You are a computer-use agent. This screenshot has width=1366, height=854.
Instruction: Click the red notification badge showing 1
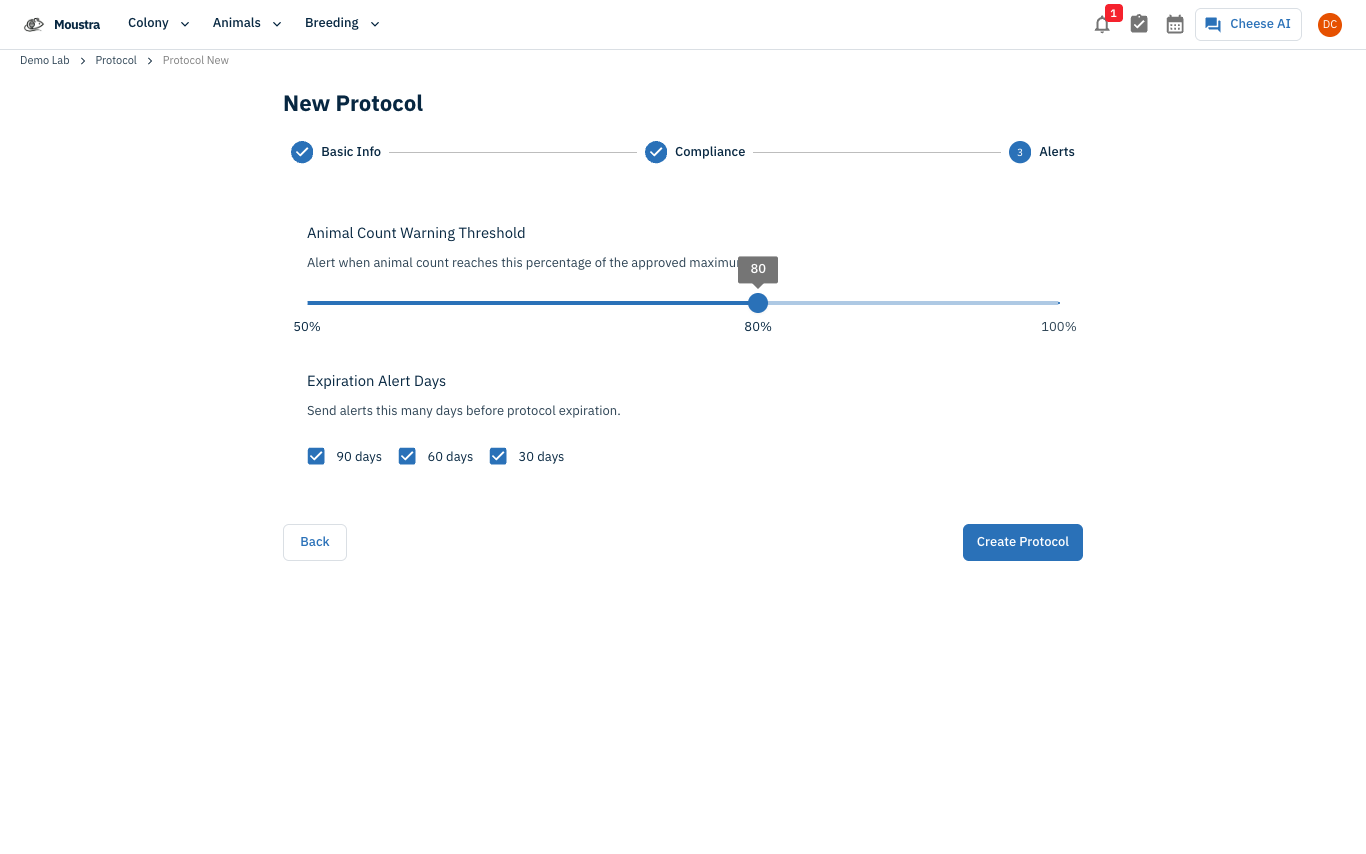click(x=1114, y=13)
